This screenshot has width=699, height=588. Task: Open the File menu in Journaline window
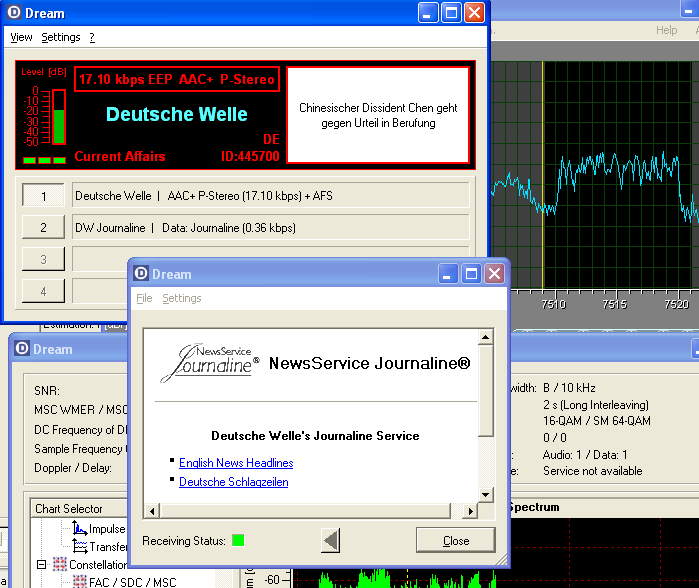(x=144, y=298)
